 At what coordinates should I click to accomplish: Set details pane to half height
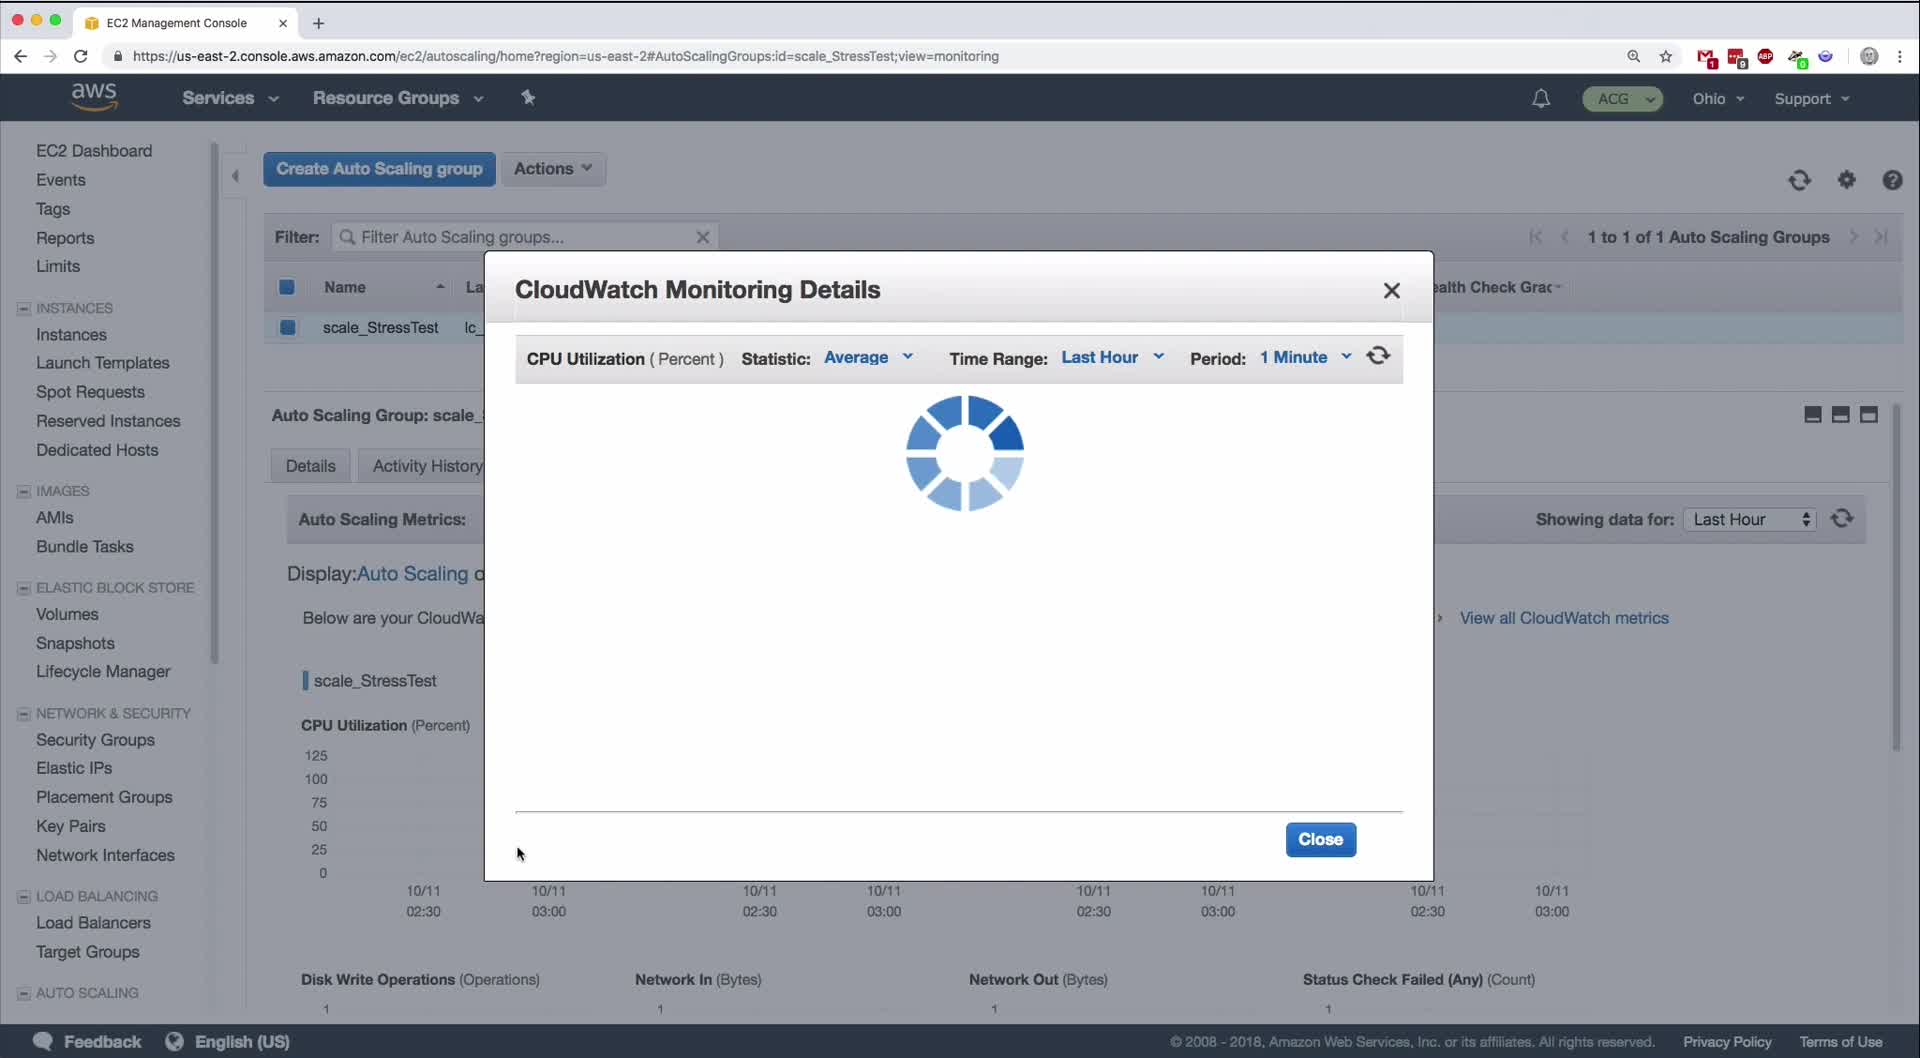pos(1840,415)
